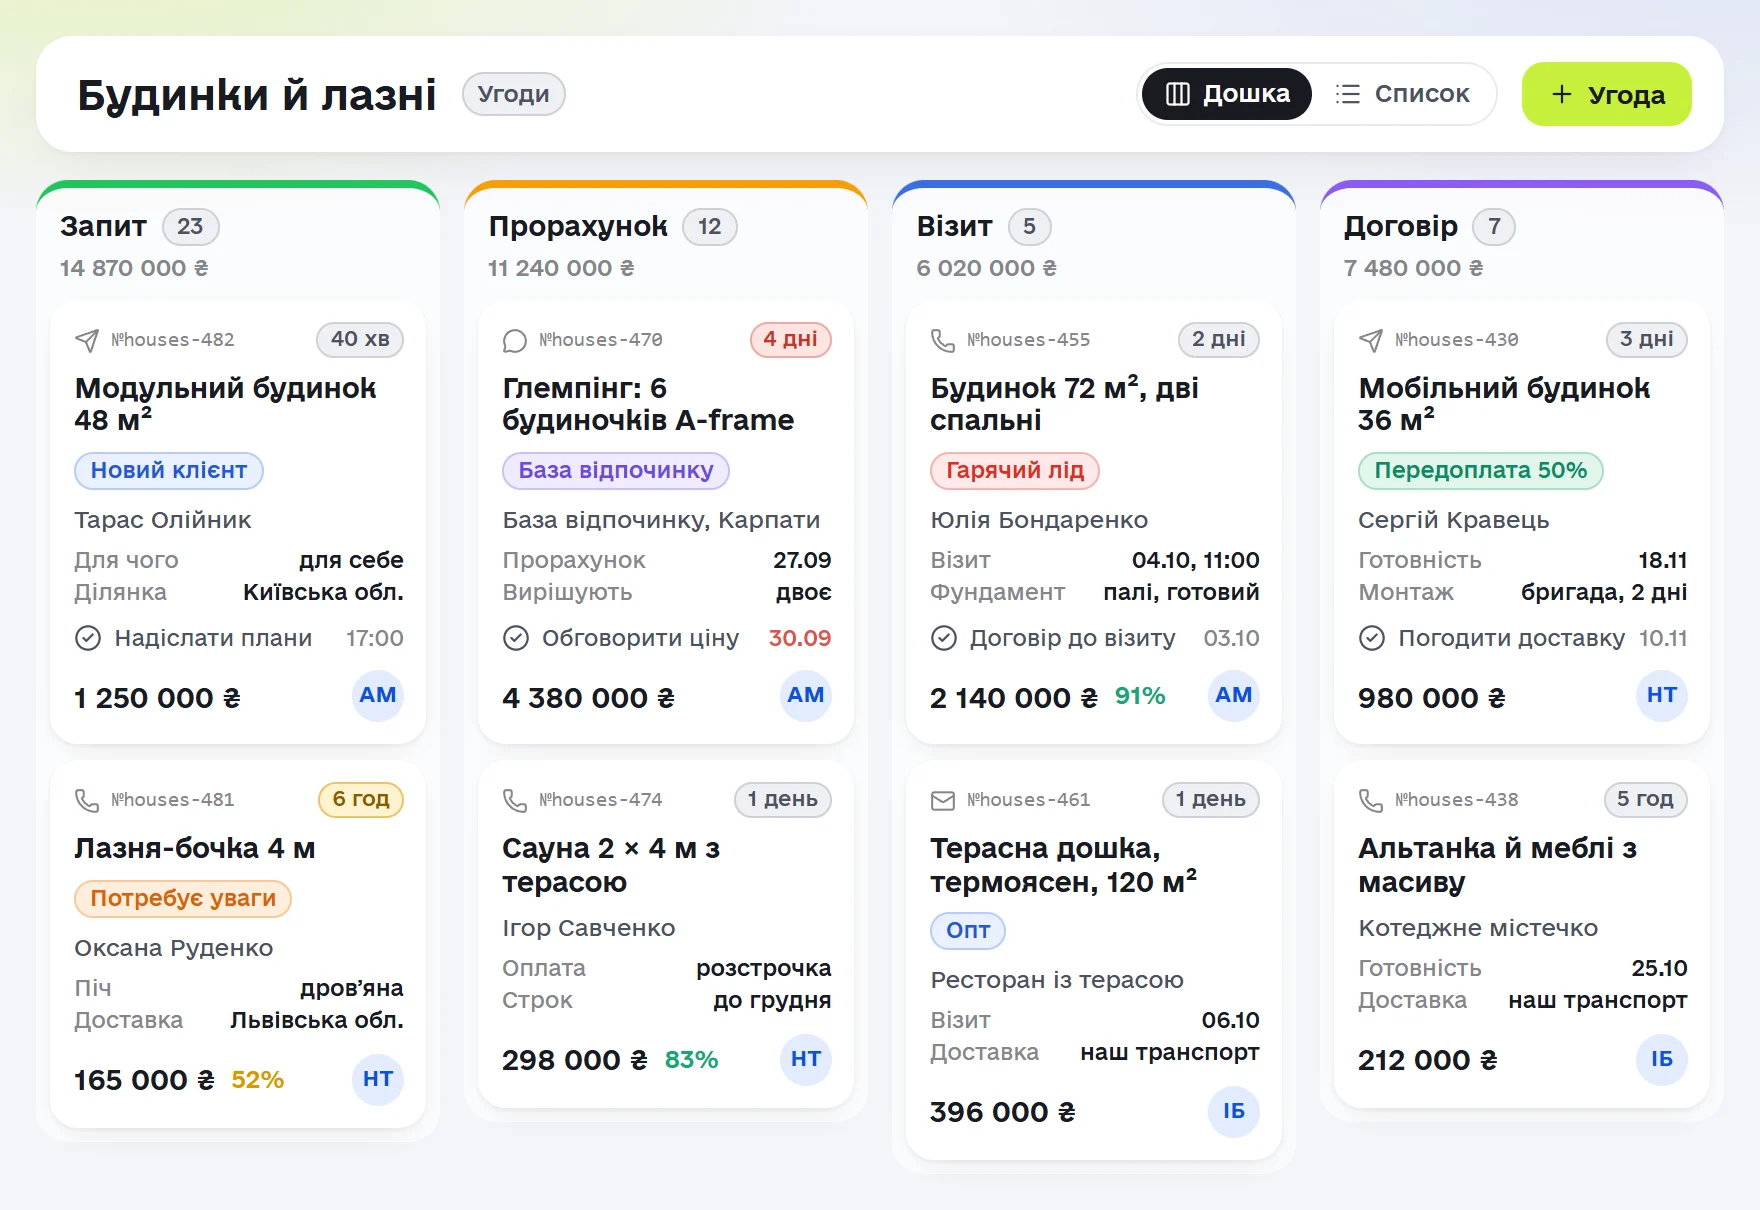Open НТ avatar on Лазня-бочка card

378,1079
